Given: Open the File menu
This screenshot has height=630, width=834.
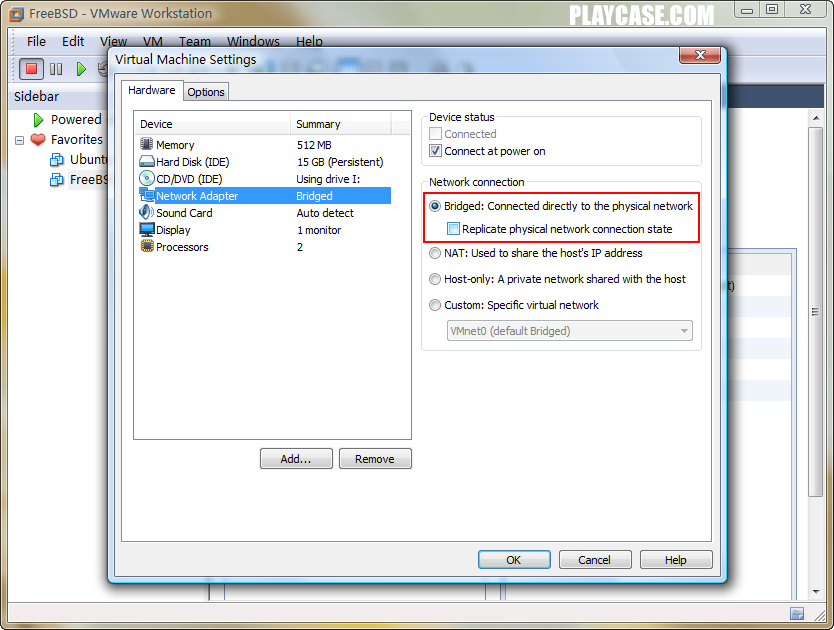Looking at the screenshot, I should click(x=36, y=42).
